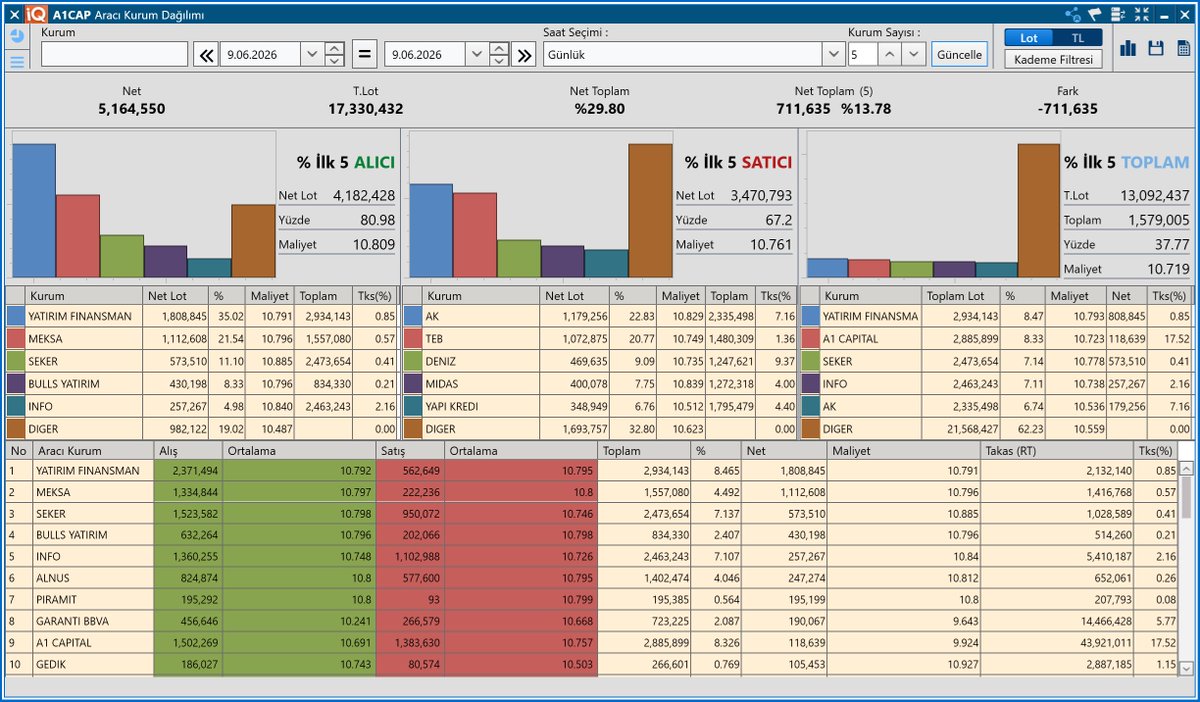
Task: Save with the floppy disk icon
Action: (x=1156, y=49)
